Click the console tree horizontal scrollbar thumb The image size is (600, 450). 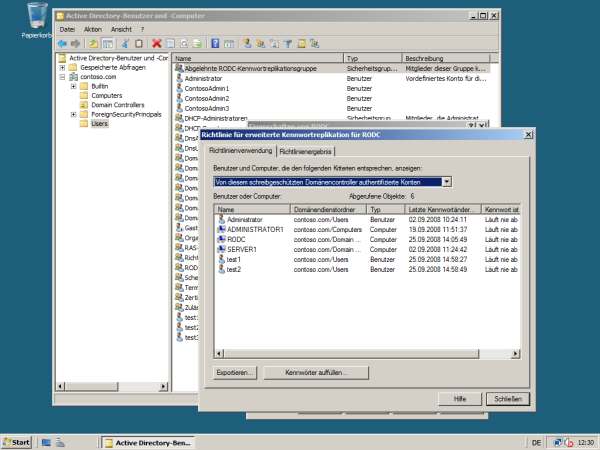click(91, 386)
